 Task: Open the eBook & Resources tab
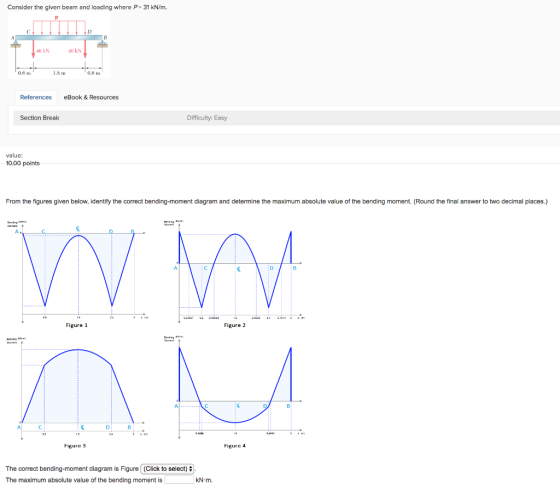tap(91, 98)
